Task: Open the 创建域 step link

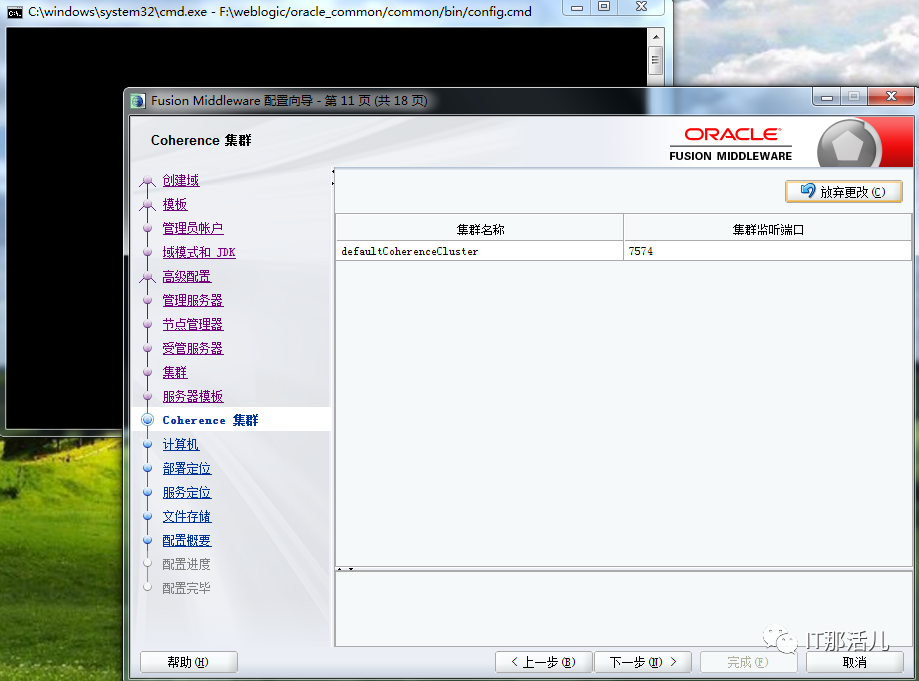Action: click(181, 180)
